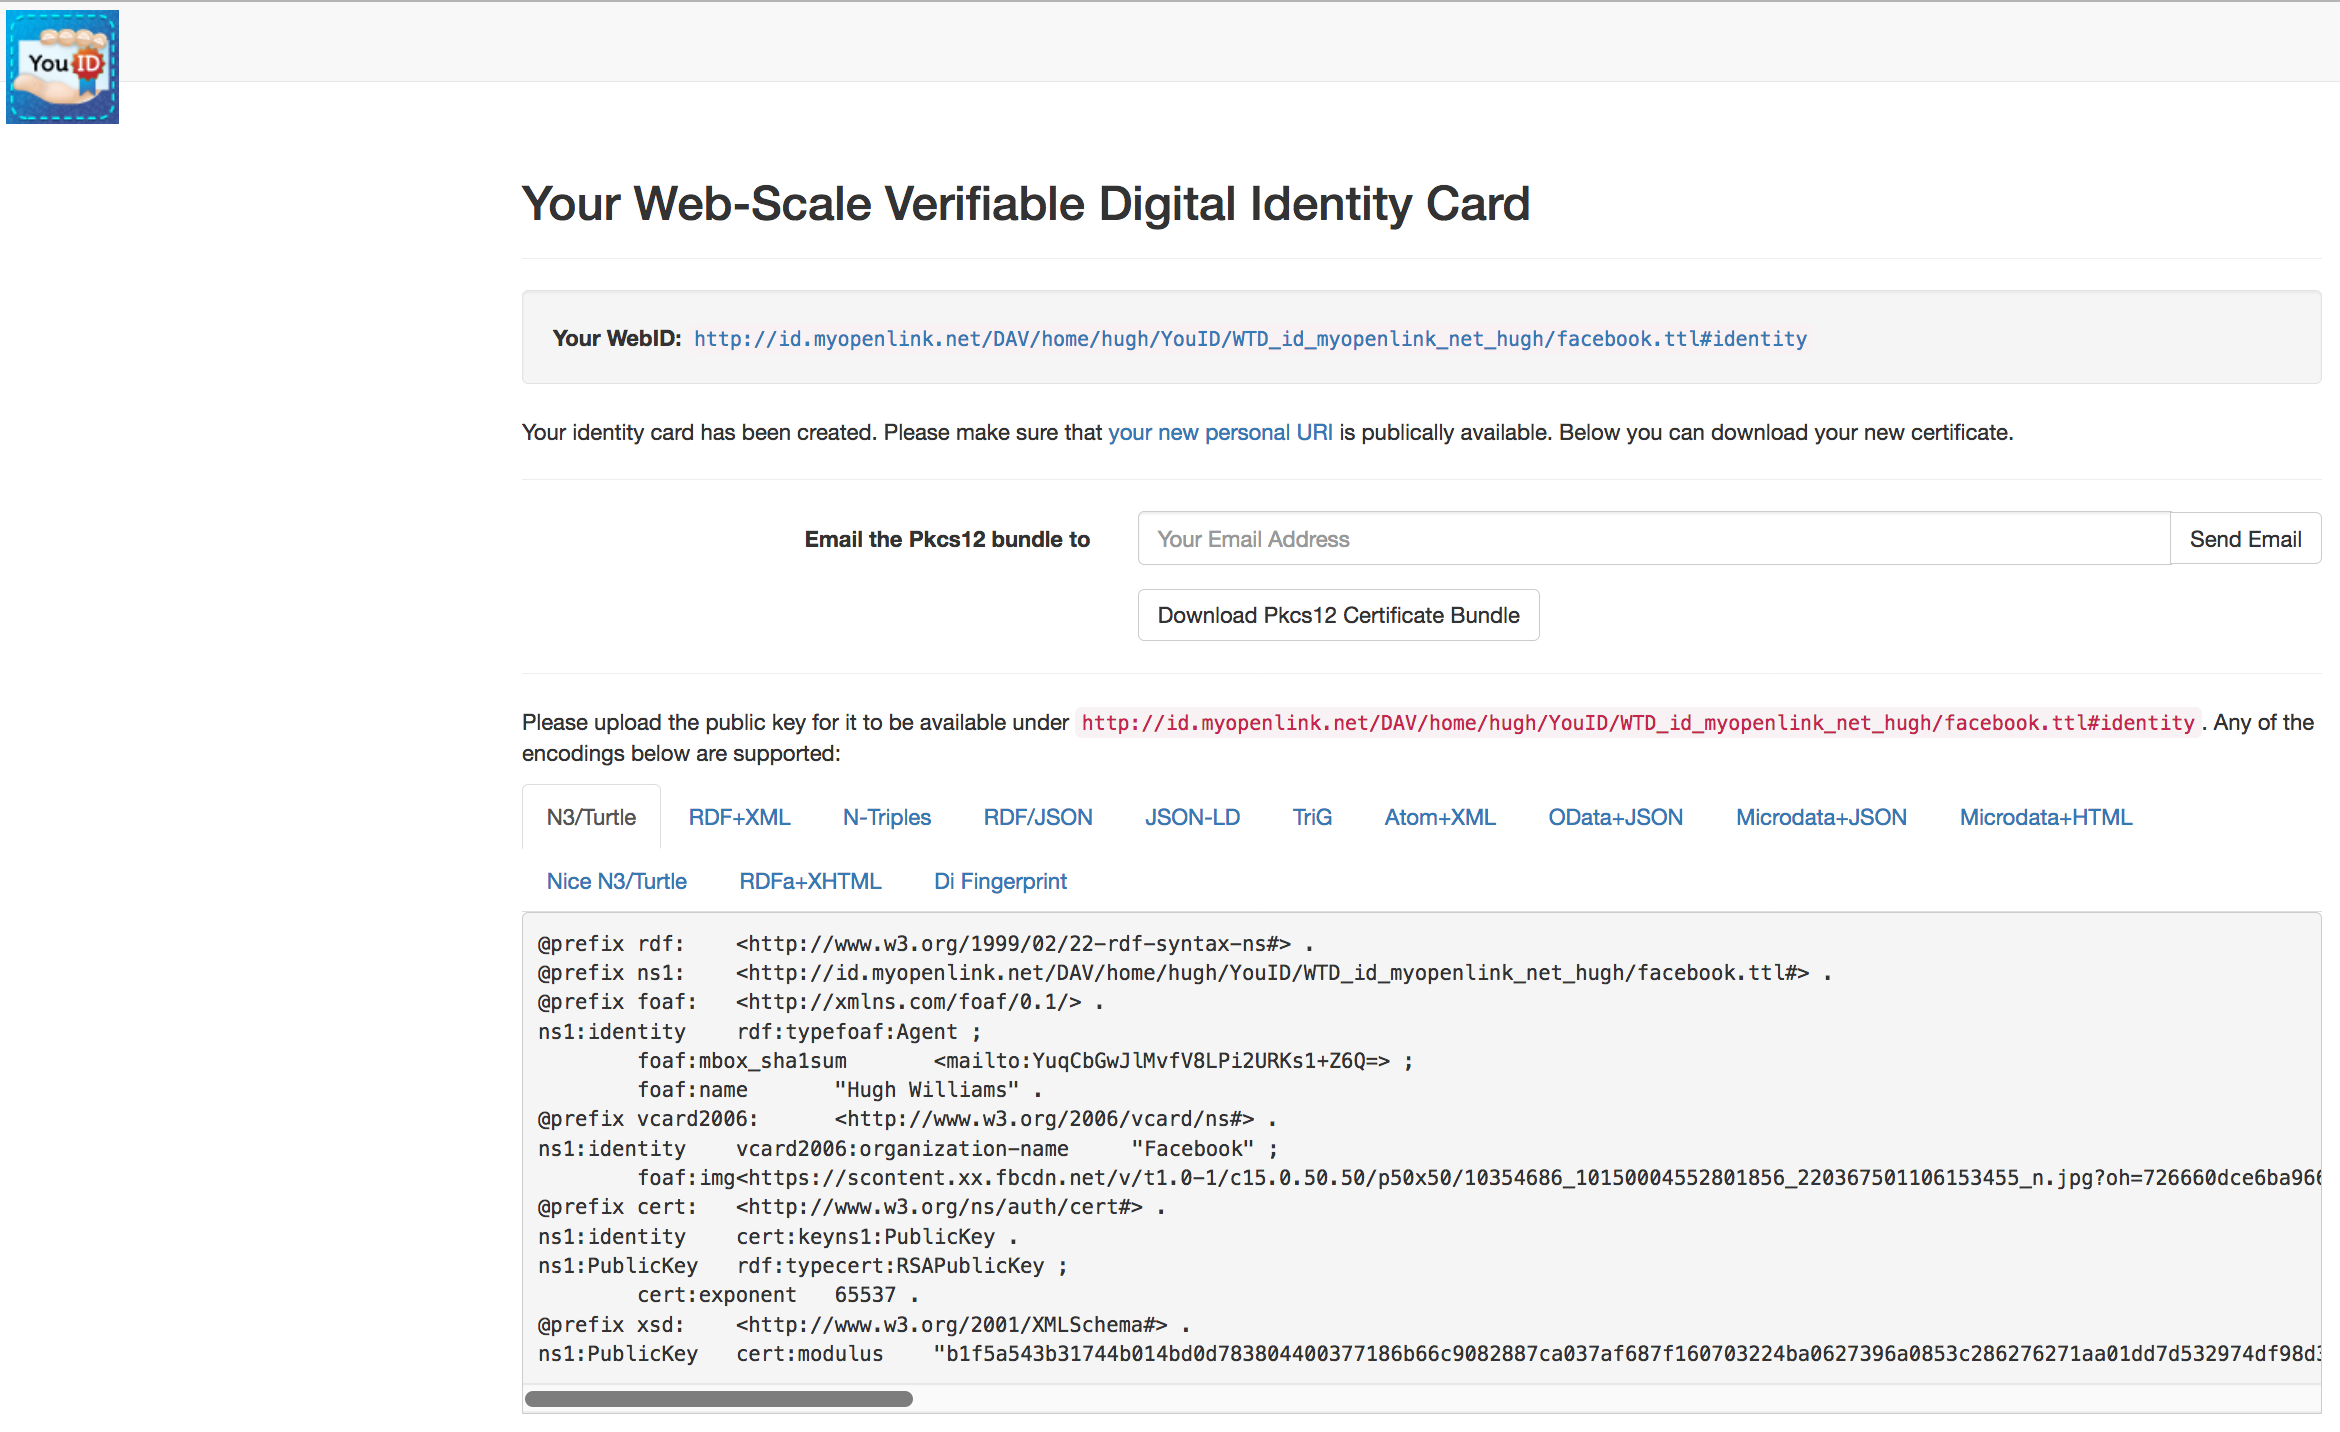View the Atom+XML encoding tab
The width and height of the screenshot is (2340, 1432).
point(1440,818)
